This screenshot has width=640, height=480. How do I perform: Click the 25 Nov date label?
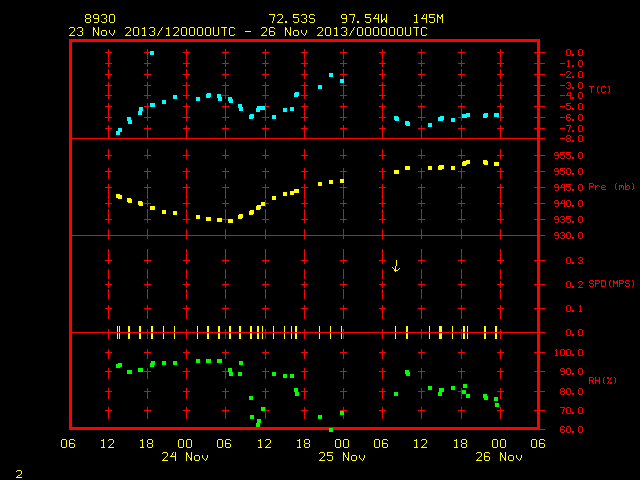point(342,457)
